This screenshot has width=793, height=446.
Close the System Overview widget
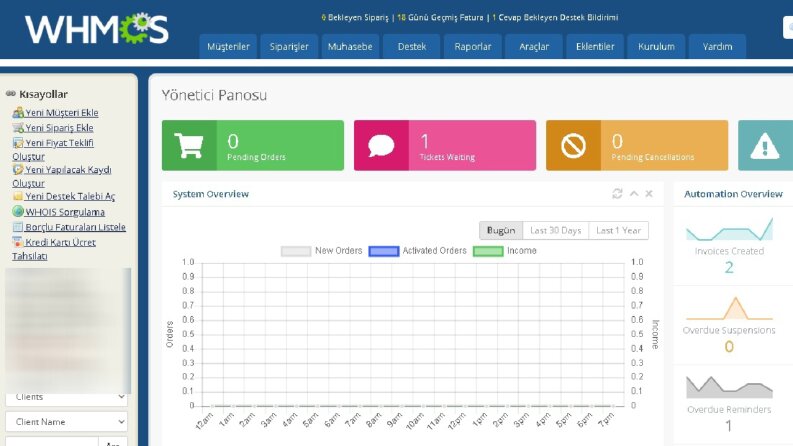coord(649,194)
